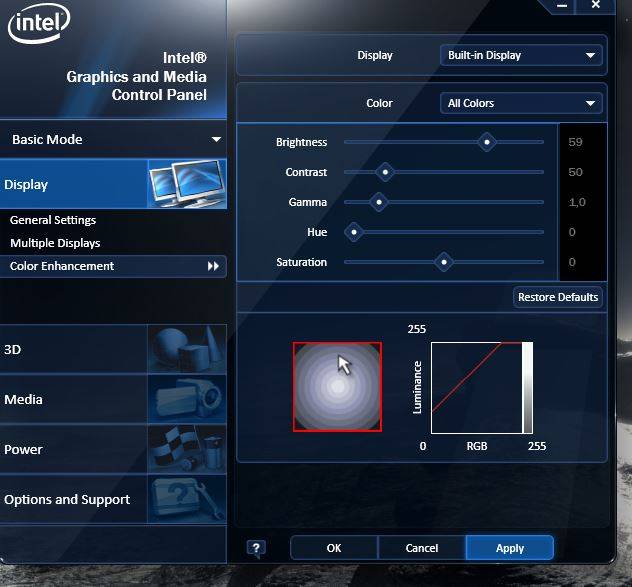Screen dimensions: 632x587
Task: Click the Contrast slider handle
Action: click(x=385, y=172)
